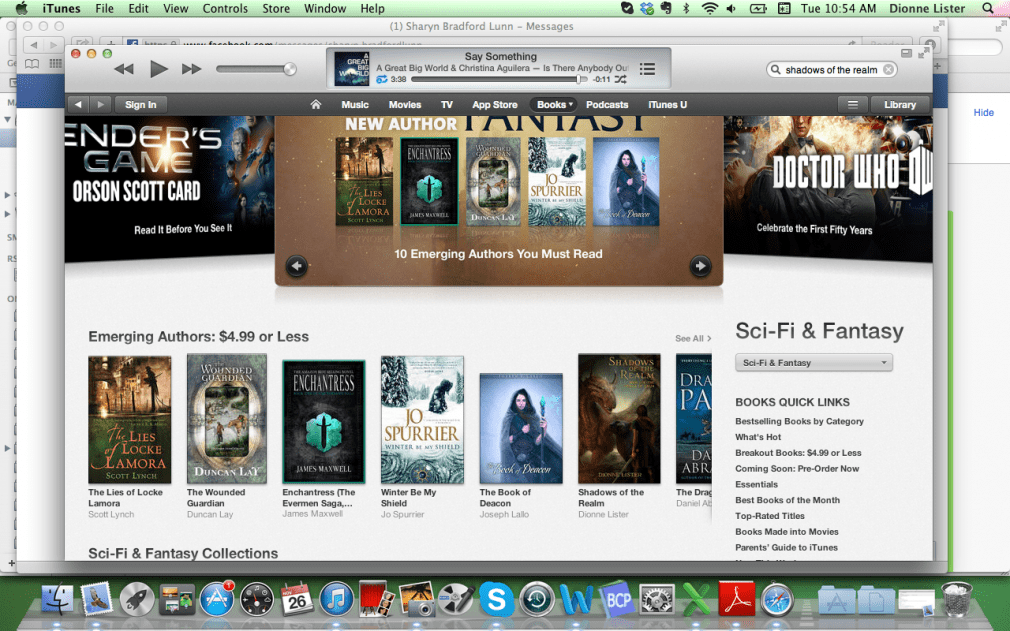The height and width of the screenshot is (631, 1010).
Task: Toggle the repeat icon beside 3:38
Action: point(381,79)
